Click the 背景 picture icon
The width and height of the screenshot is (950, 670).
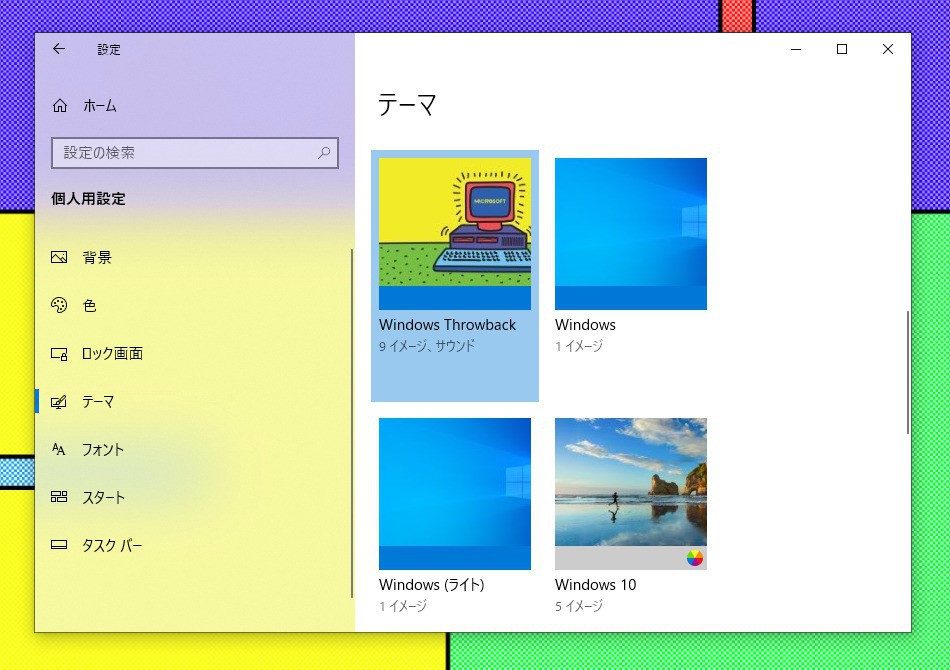click(59, 257)
